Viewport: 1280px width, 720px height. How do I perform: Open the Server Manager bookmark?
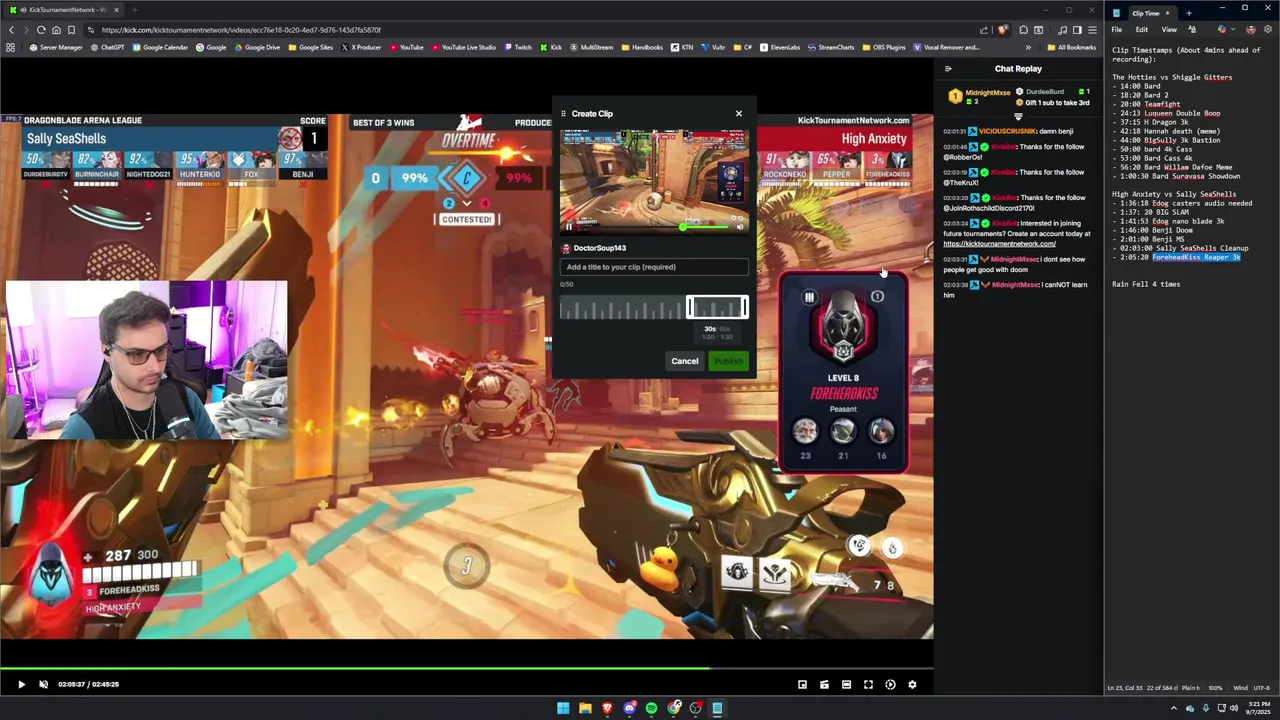coord(56,47)
